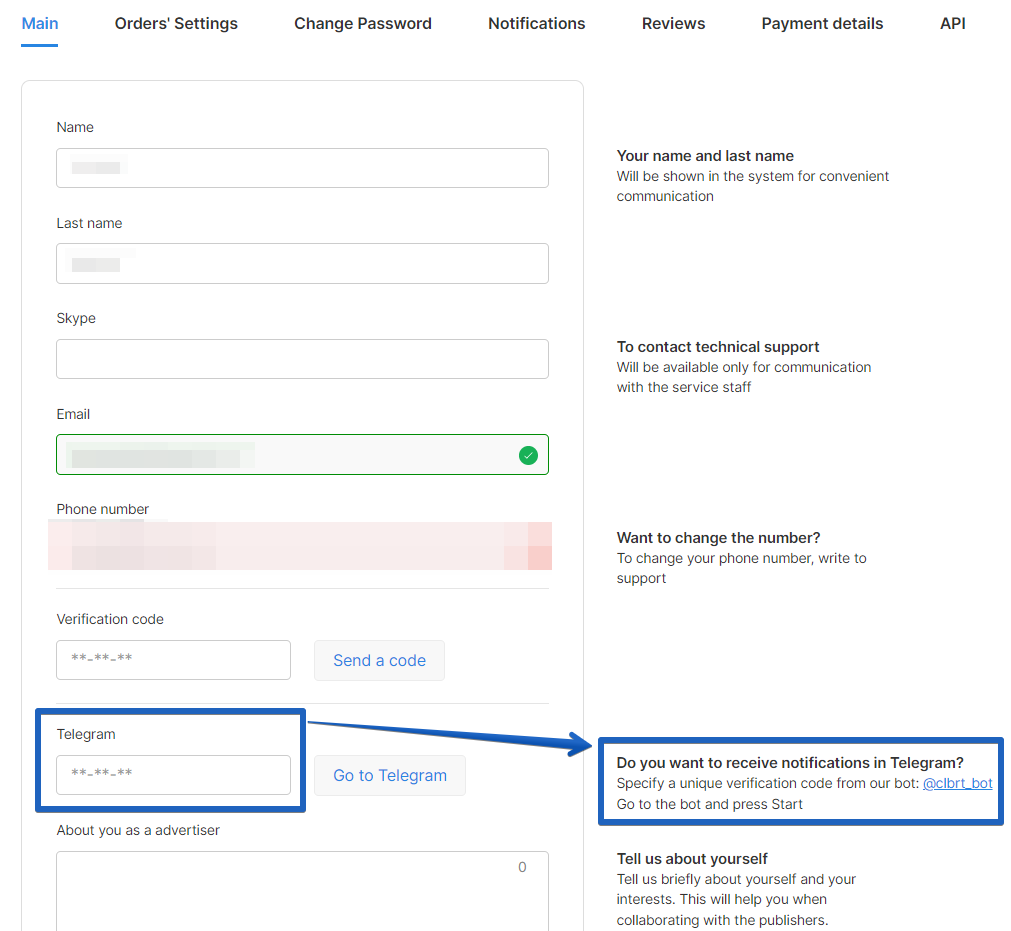The height and width of the screenshot is (931, 1011).
Task: Open the Orders' Settings tab
Action: [176, 23]
